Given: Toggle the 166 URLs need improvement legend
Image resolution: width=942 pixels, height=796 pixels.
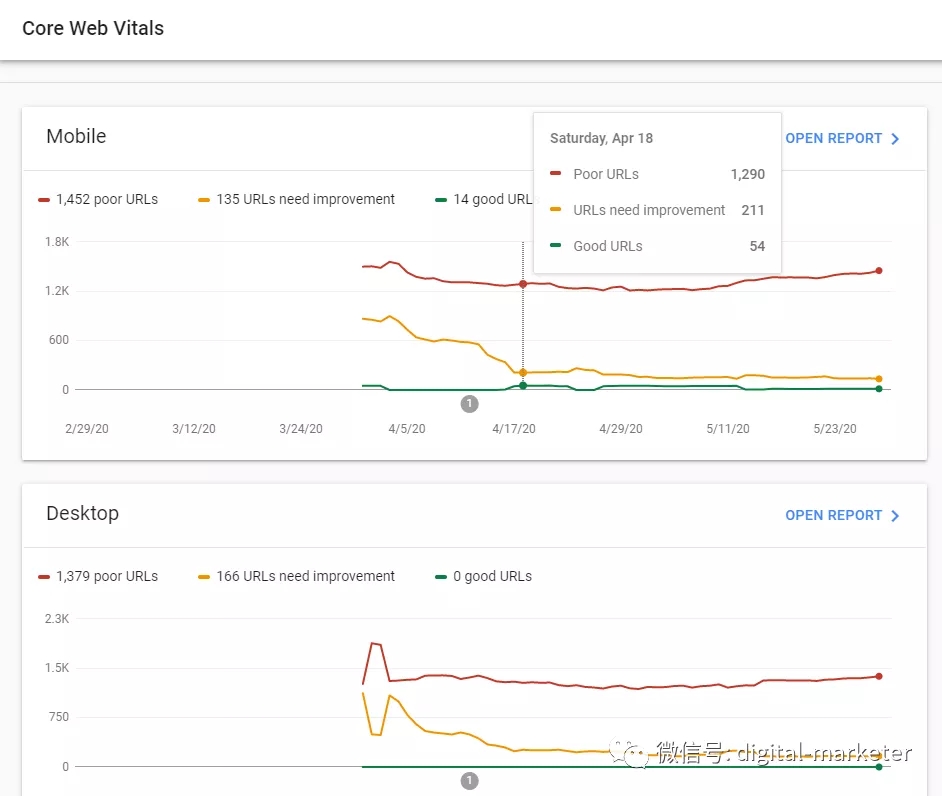Looking at the screenshot, I should (296, 576).
